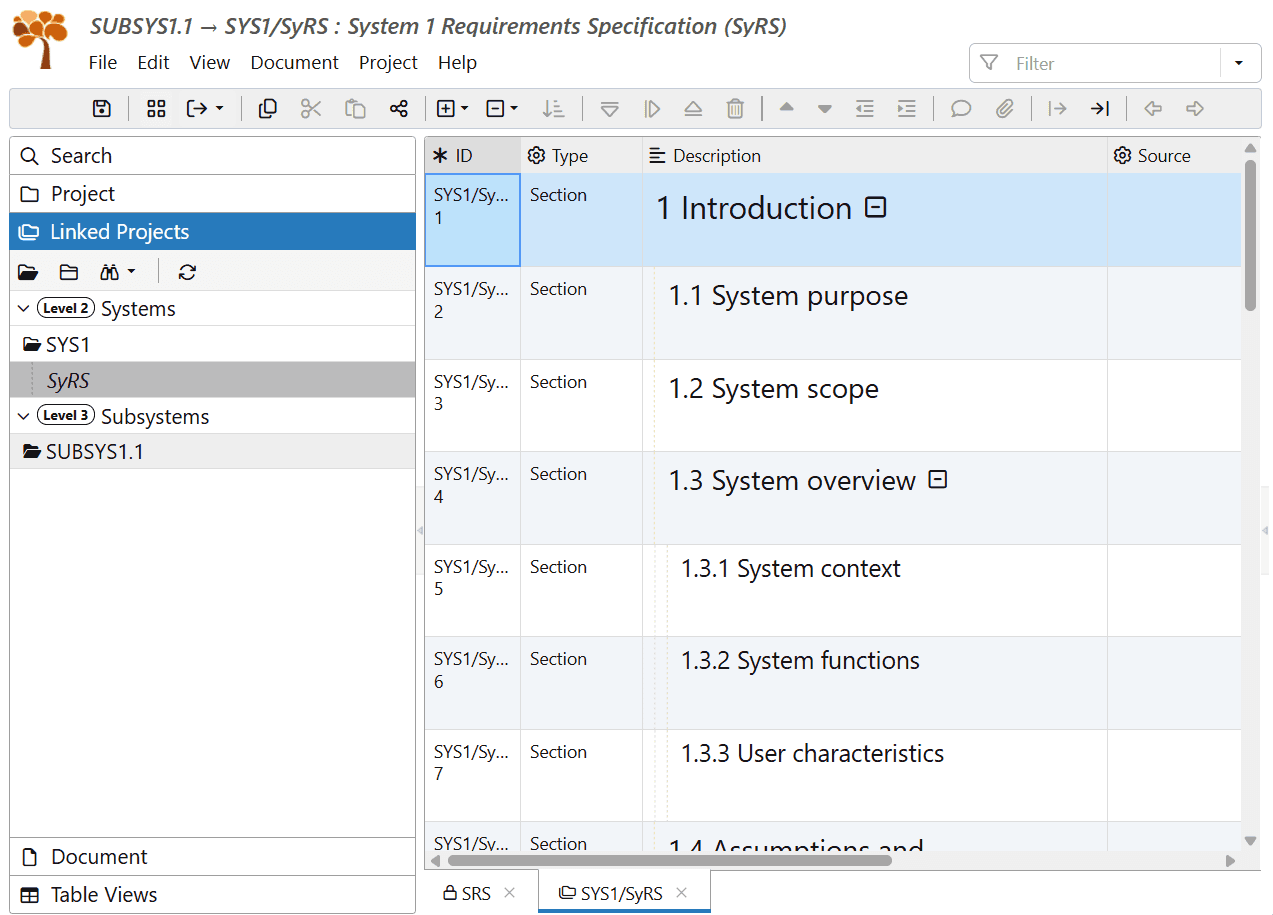Click the navigate back arrow icon
This screenshot has height=915, width=1273.
pos(1152,109)
